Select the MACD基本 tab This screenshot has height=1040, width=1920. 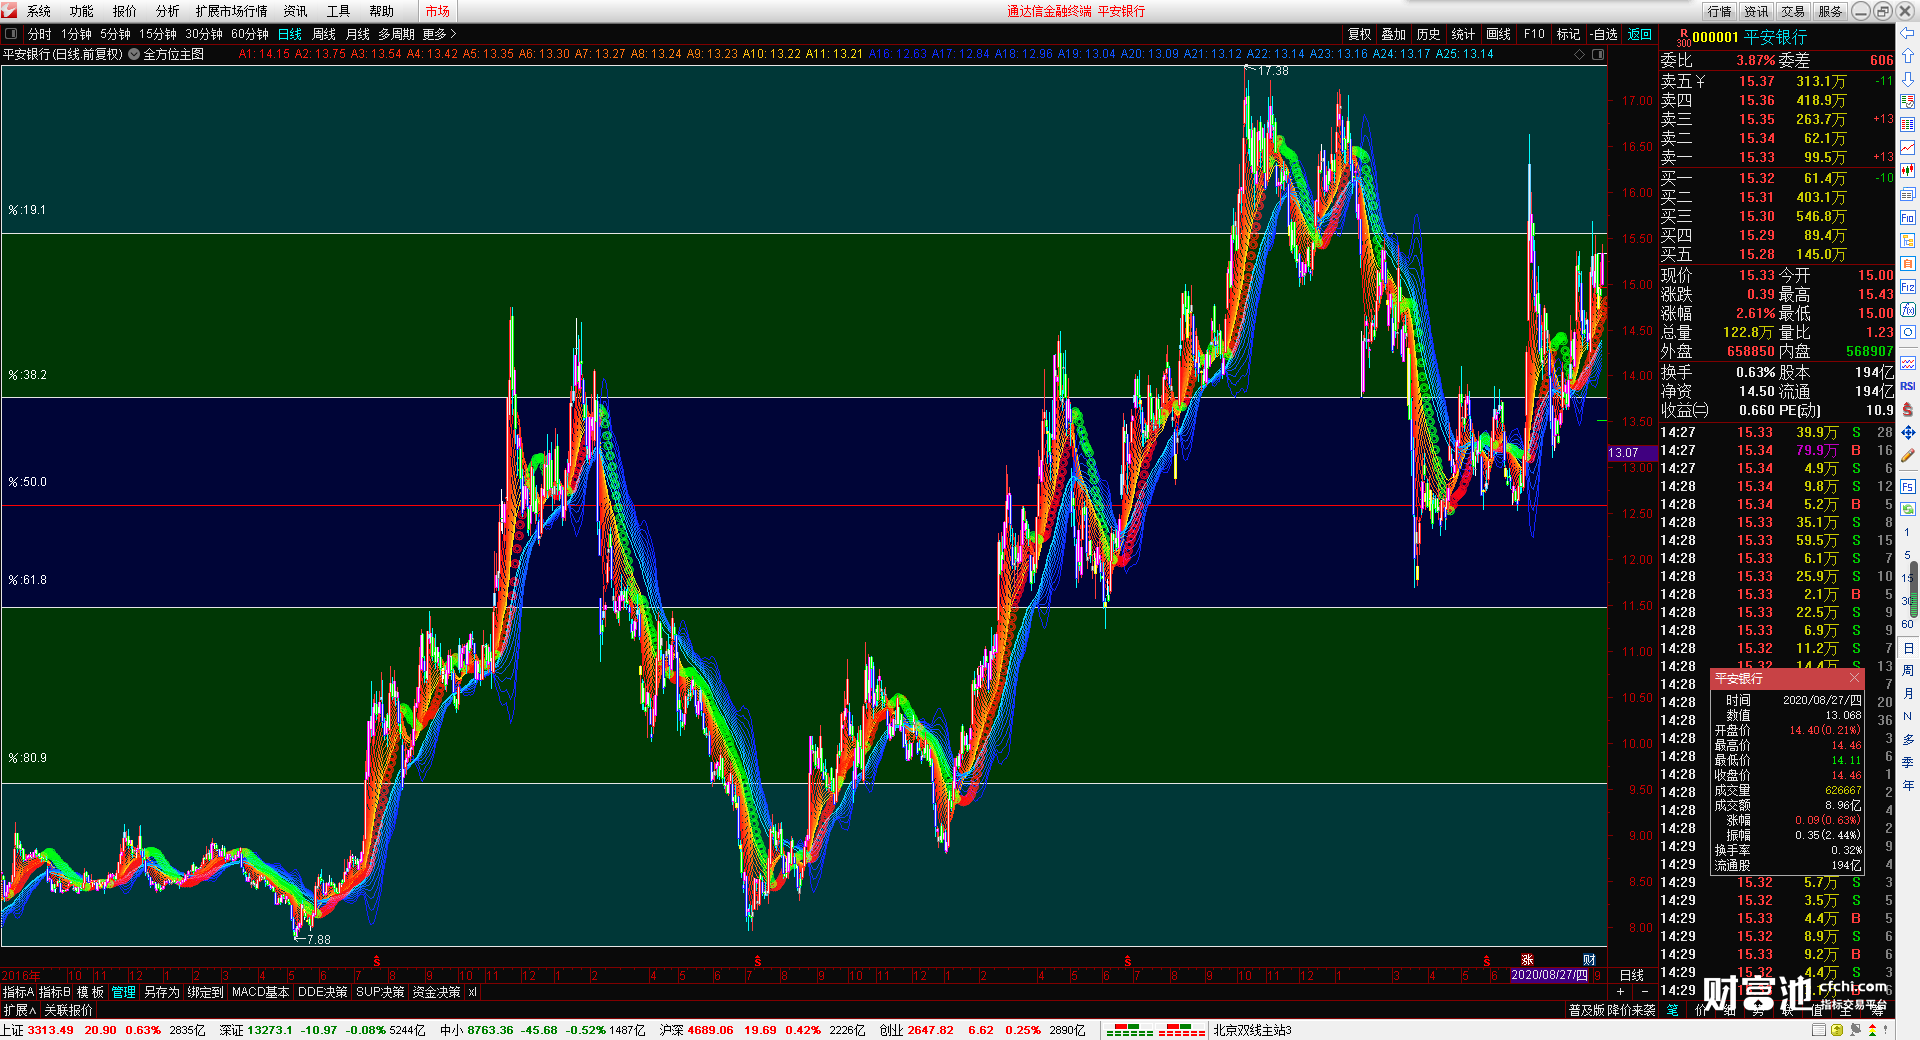pyautogui.click(x=260, y=992)
